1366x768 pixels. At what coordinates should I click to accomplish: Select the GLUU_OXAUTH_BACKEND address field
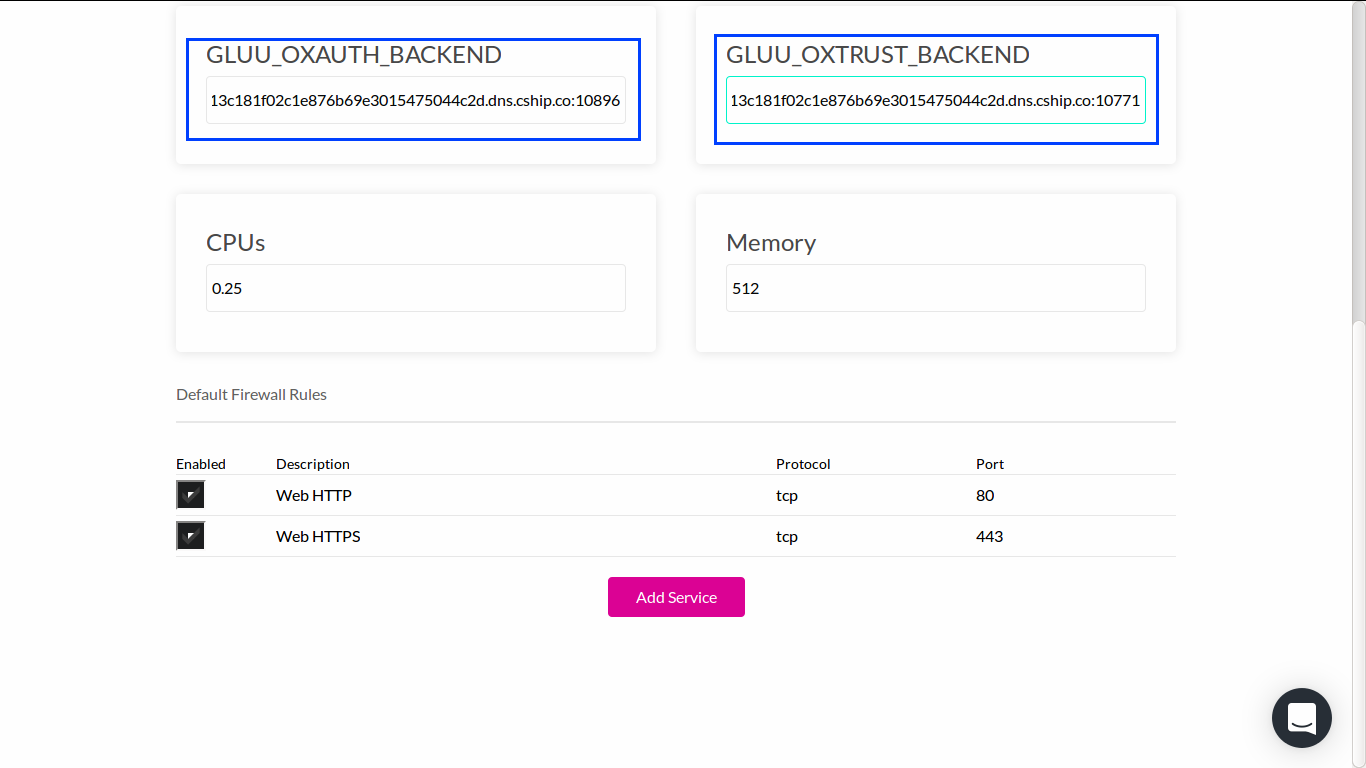(x=415, y=100)
